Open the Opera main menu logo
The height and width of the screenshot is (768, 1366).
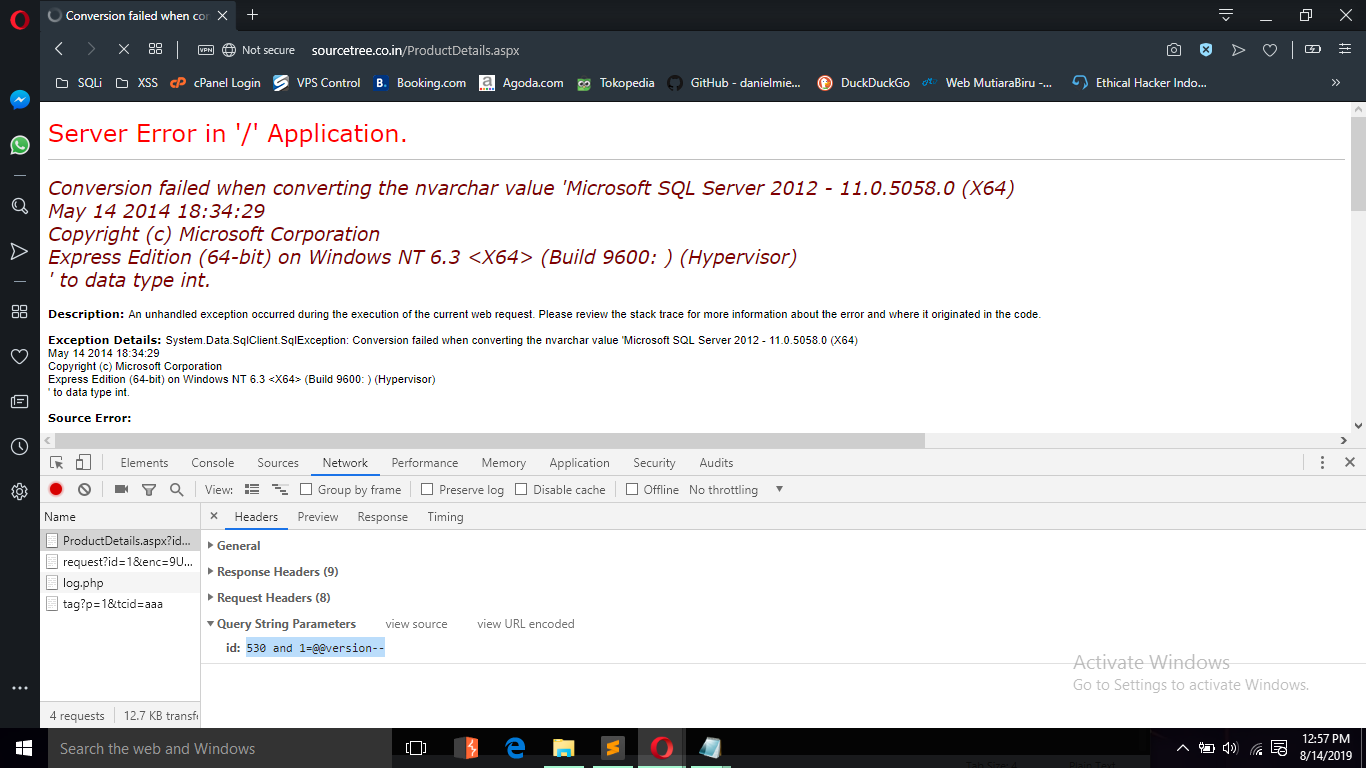pyautogui.click(x=20, y=19)
